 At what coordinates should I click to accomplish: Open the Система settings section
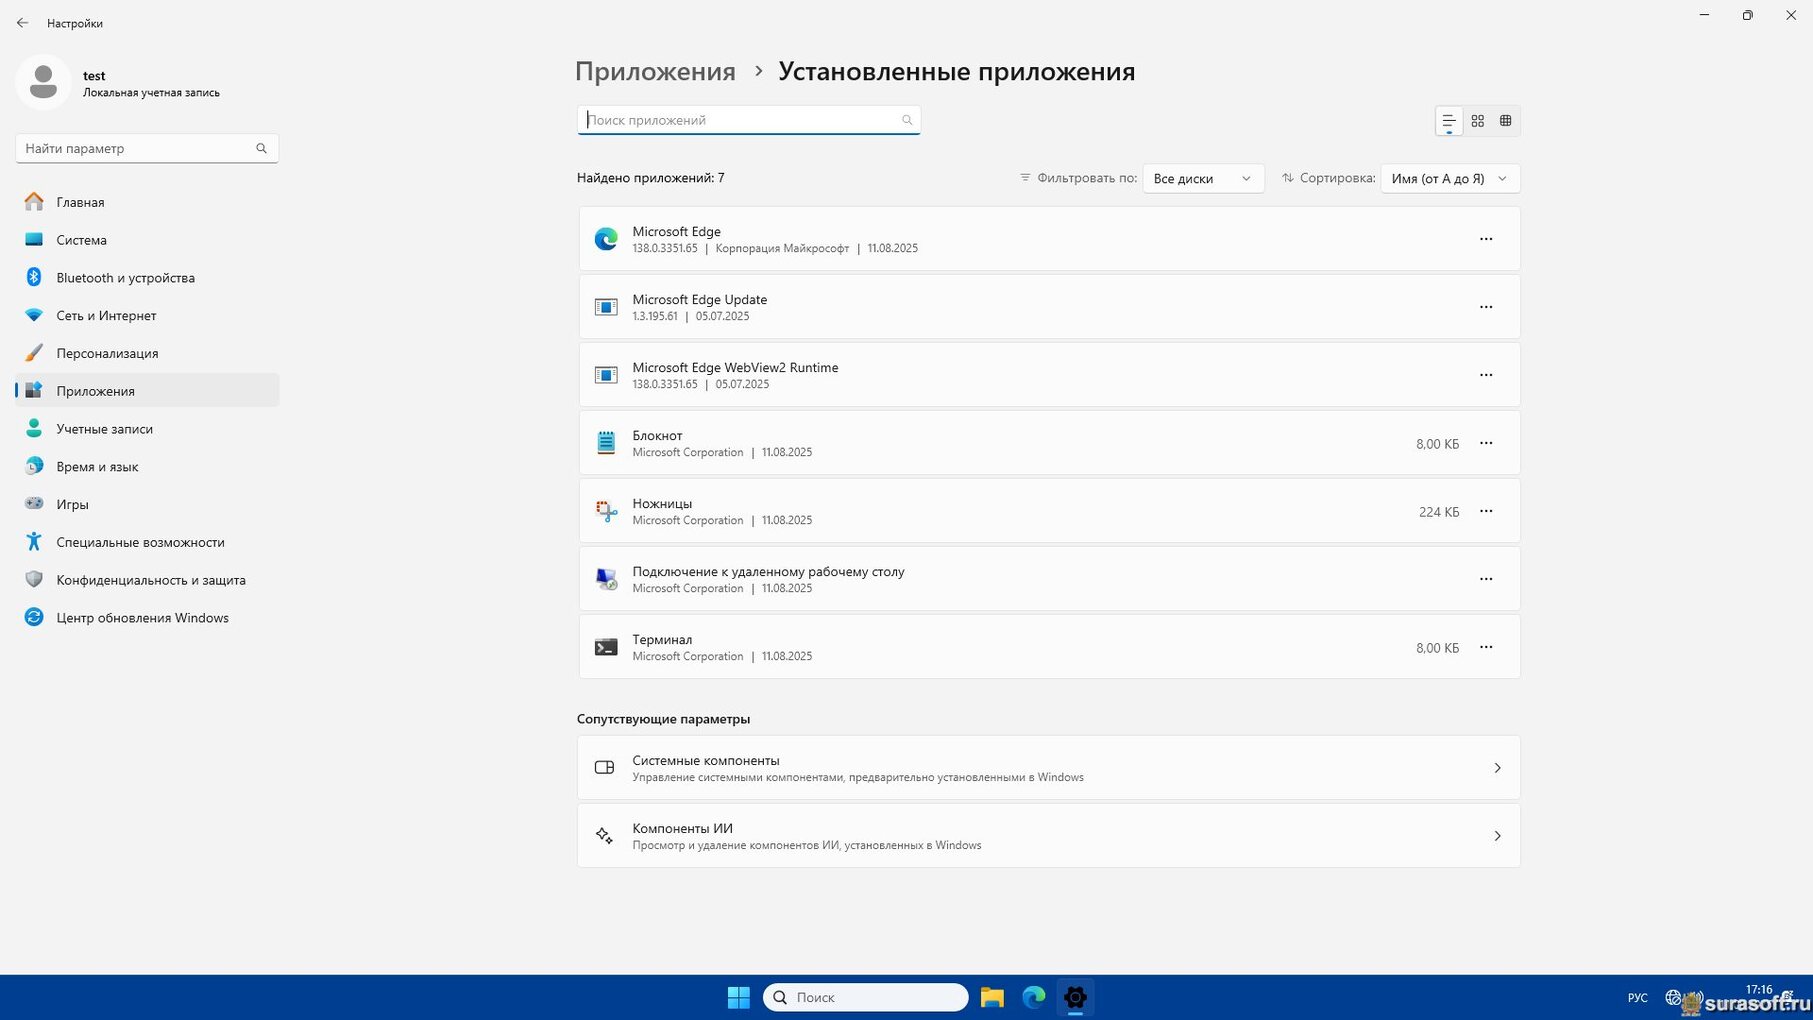pyautogui.click(x=147, y=240)
